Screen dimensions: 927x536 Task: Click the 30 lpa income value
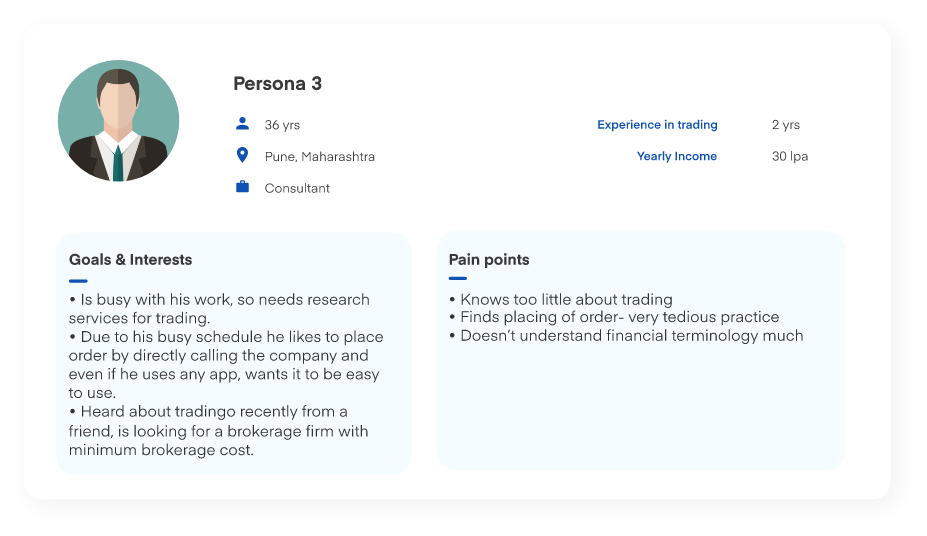[790, 156]
